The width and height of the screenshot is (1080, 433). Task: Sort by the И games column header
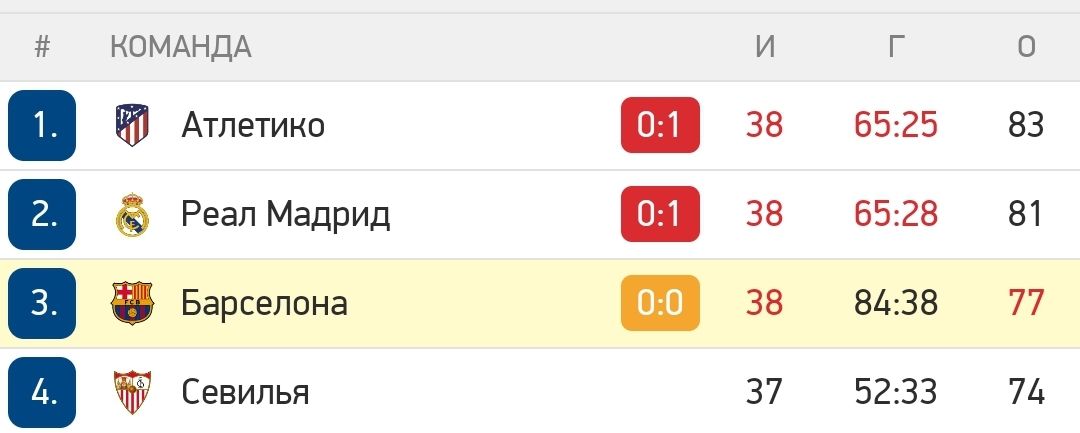(765, 46)
